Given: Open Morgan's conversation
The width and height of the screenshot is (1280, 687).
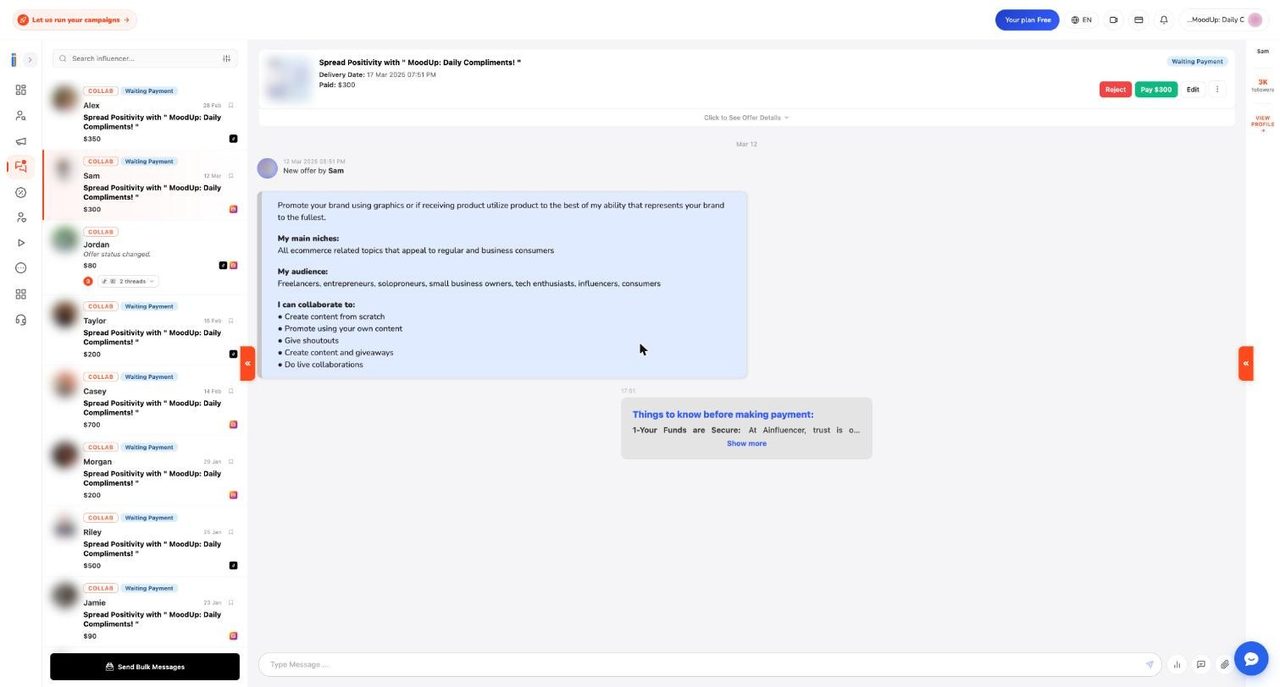Looking at the screenshot, I should [x=145, y=471].
